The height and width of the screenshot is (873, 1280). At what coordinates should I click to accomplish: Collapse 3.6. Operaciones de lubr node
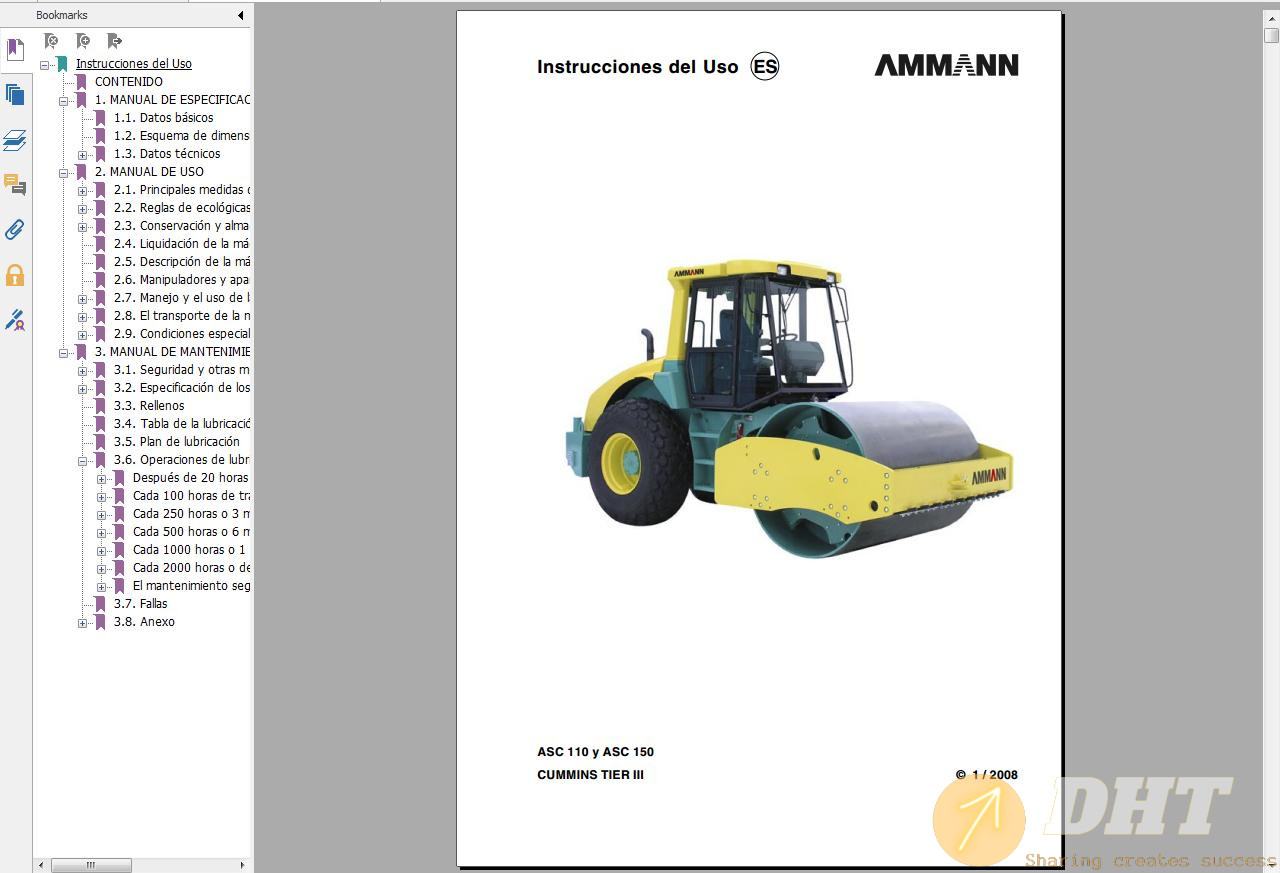point(83,460)
